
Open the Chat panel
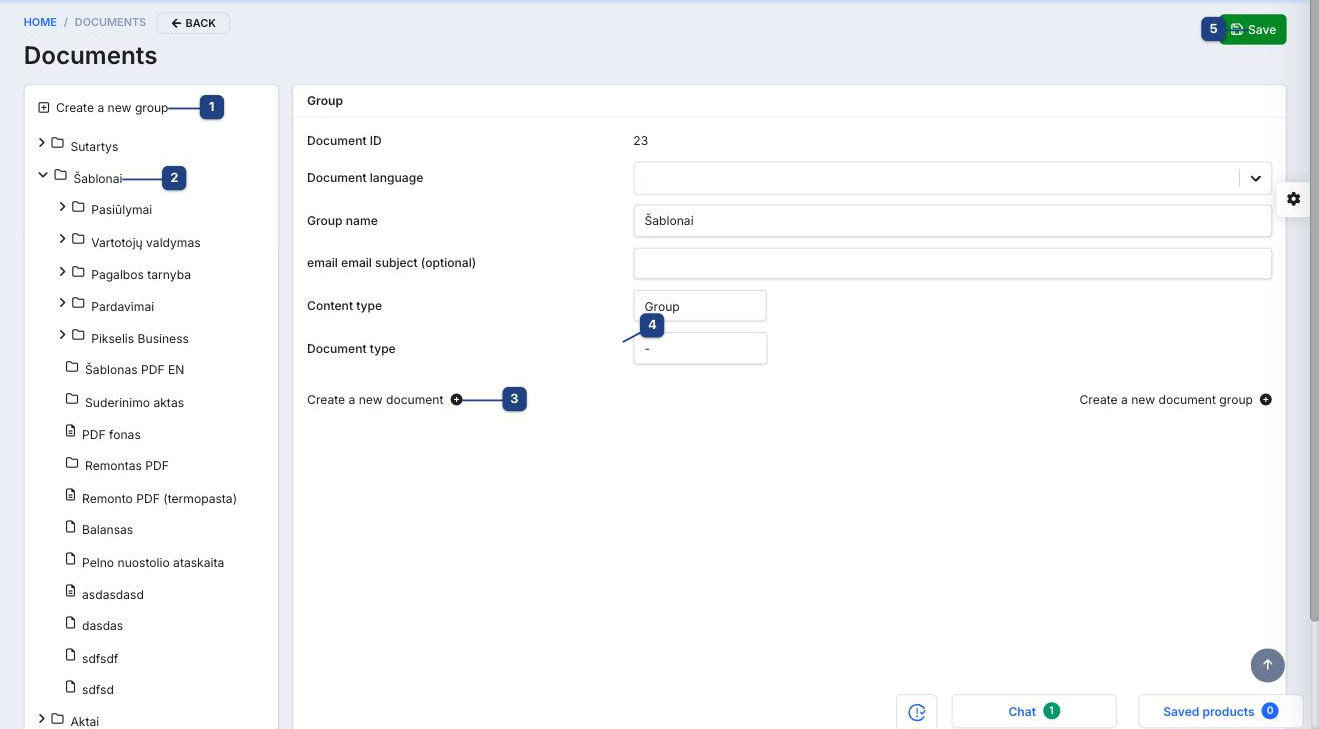click(1034, 711)
